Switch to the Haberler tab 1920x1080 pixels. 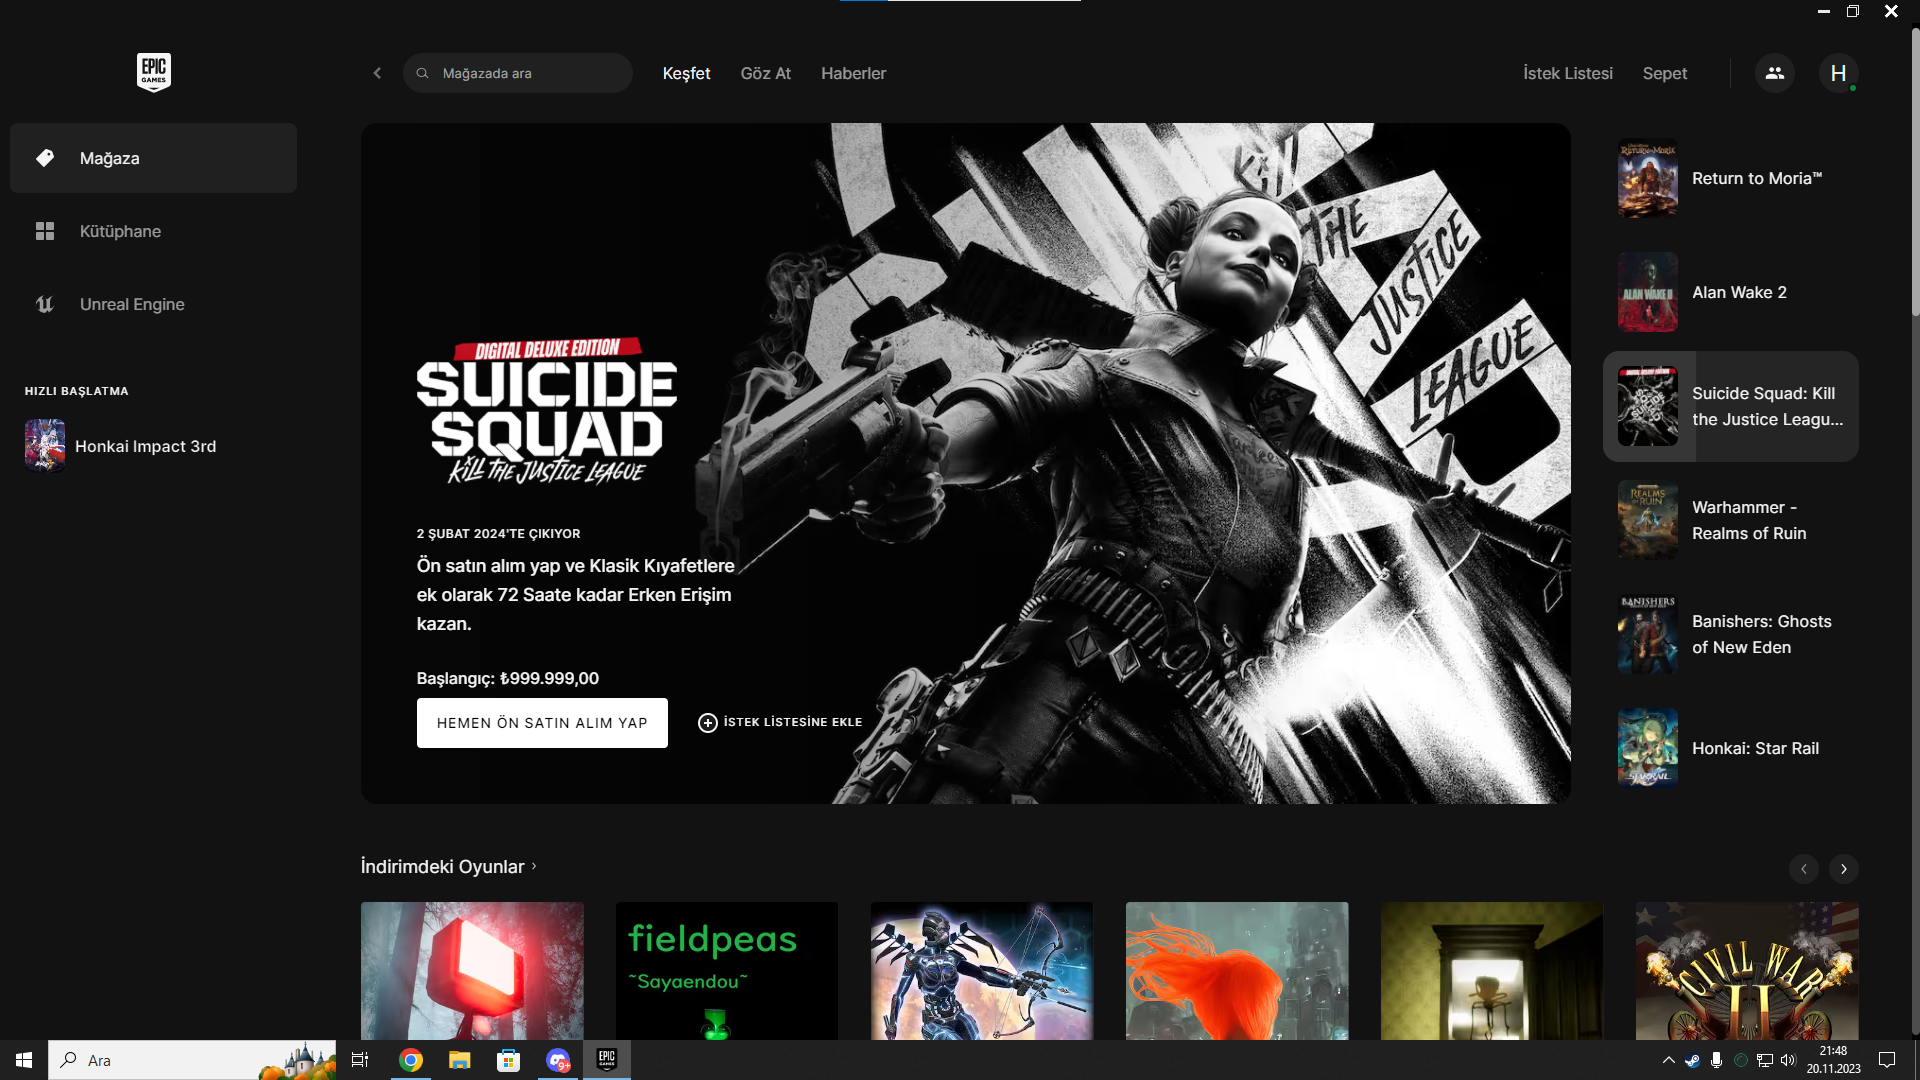[853, 73]
